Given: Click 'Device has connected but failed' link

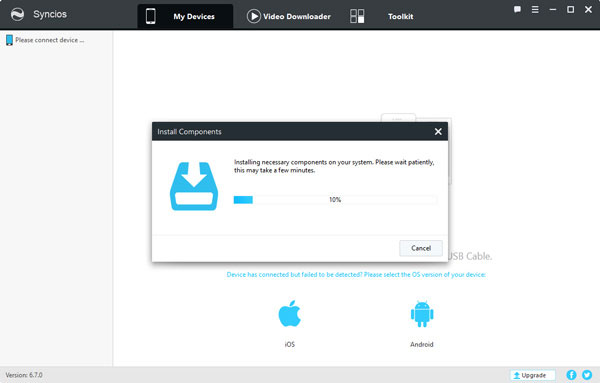Looking at the screenshot, I should pyautogui.click(x=356, y=274).
